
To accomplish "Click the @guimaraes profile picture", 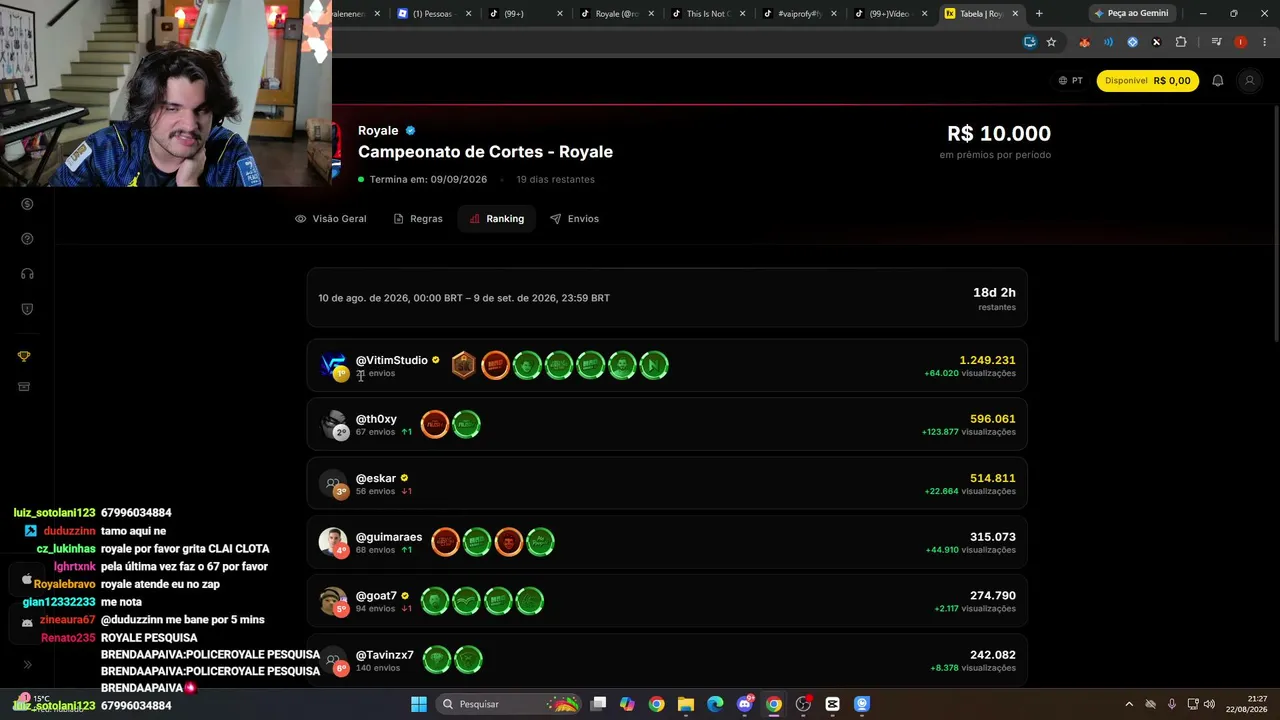I will coord(333,542).
